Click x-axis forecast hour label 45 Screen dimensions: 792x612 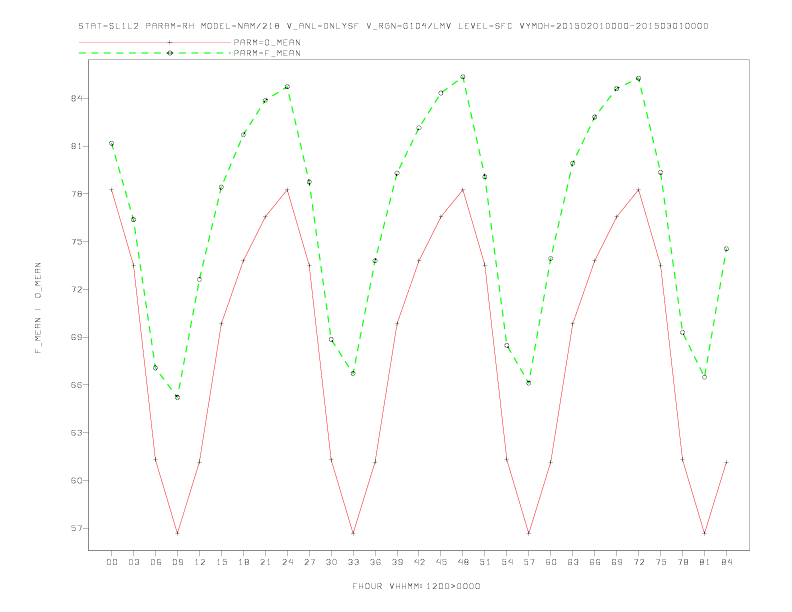pyautogui.click(x=441, y=562)
